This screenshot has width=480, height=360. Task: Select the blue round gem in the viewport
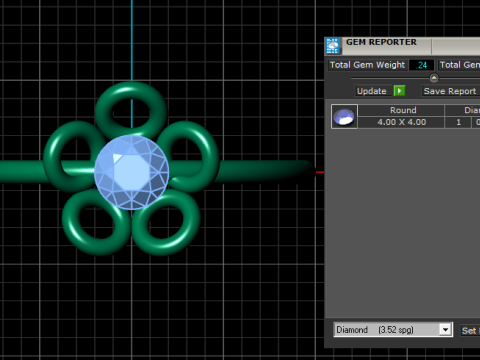point(132,172)
